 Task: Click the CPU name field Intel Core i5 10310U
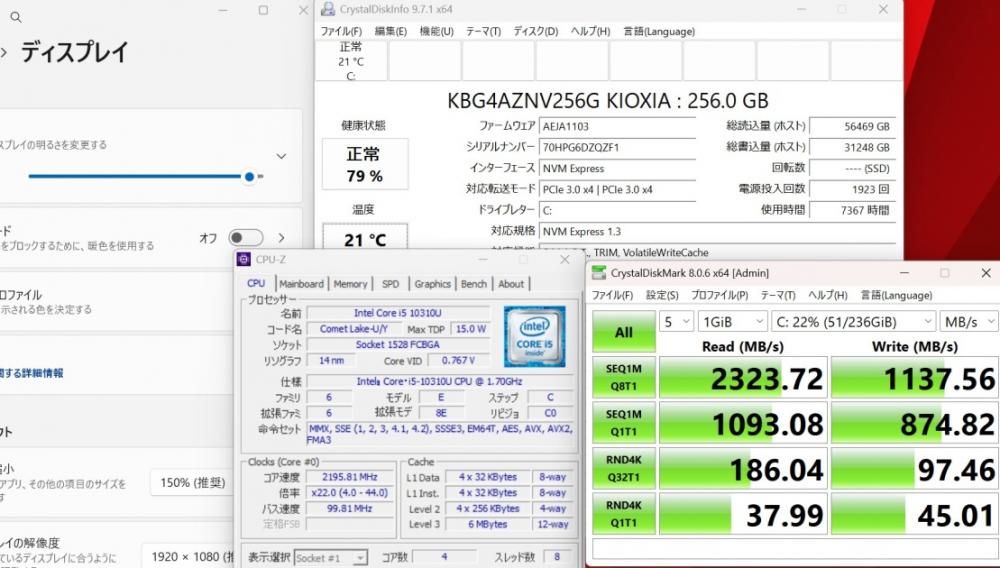(399, 313)
